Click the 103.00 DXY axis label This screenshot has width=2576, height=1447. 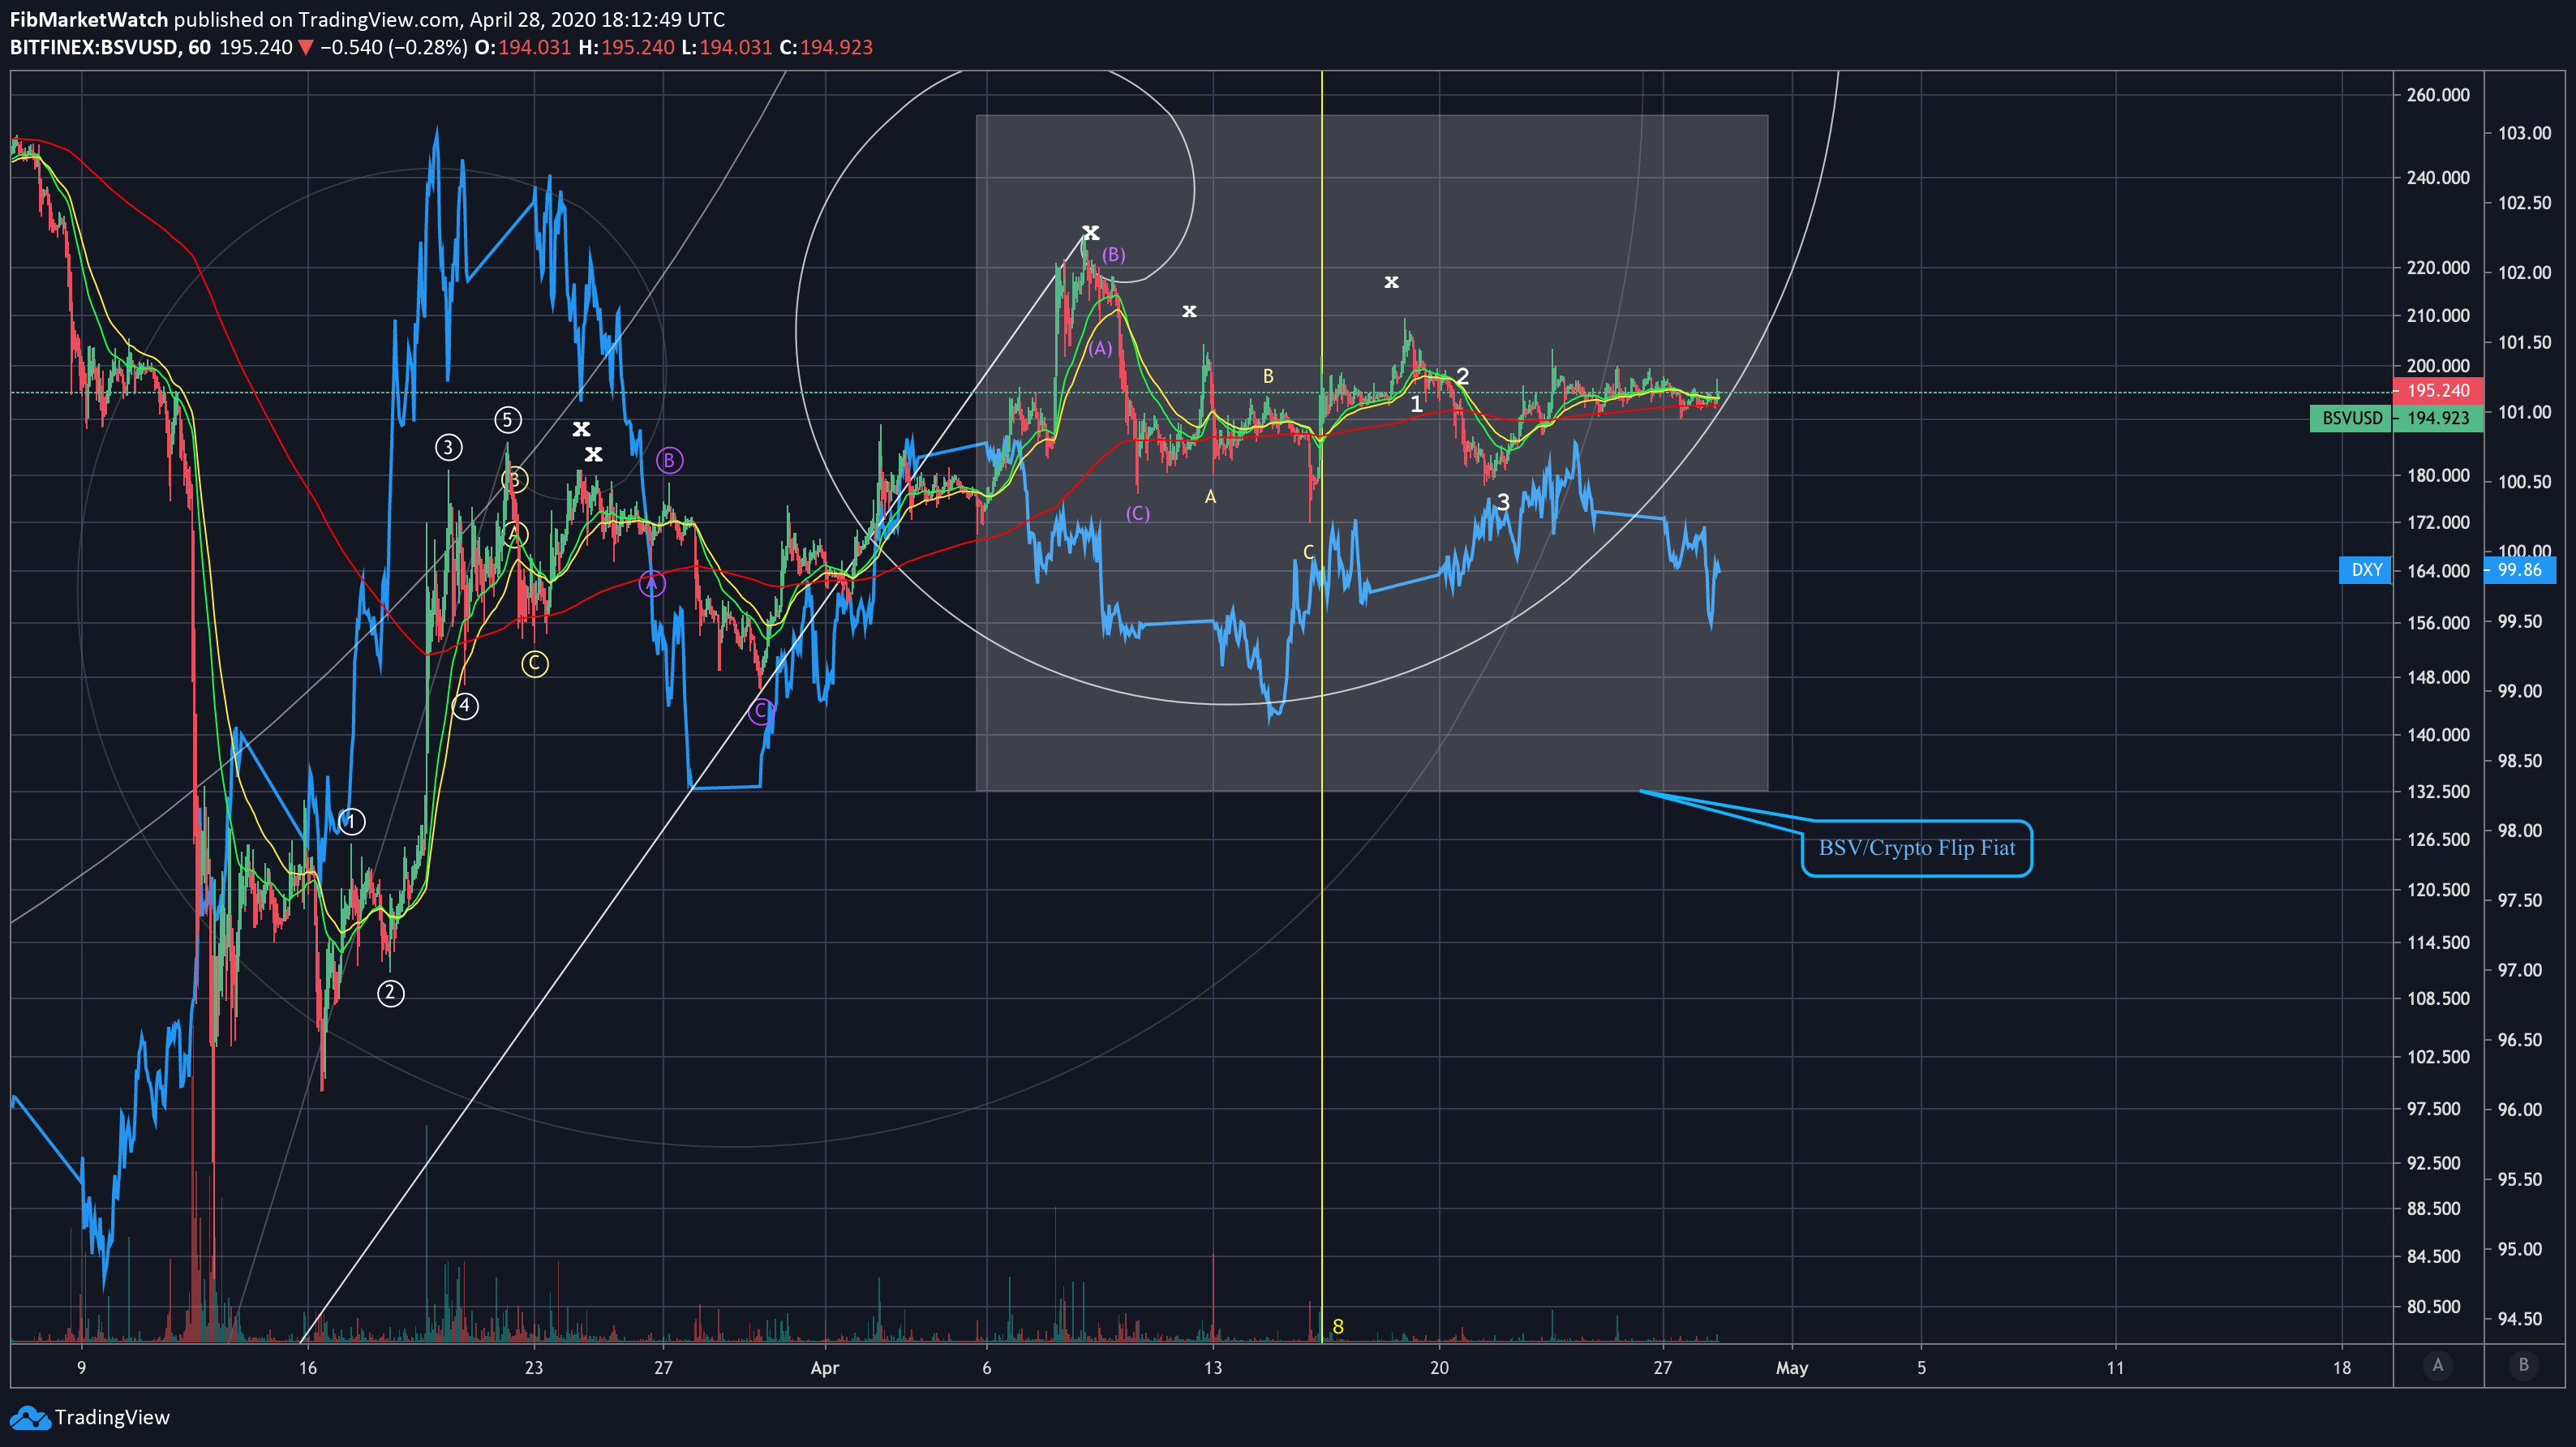pos(2524,133)
